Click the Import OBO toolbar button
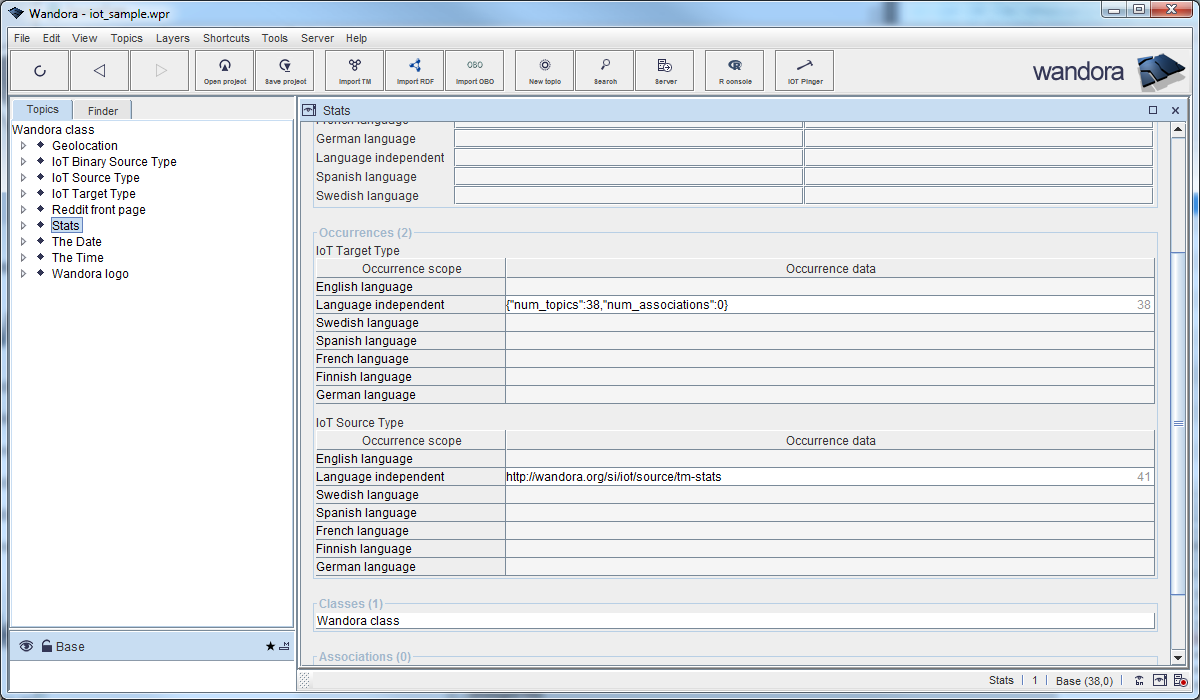Image resolution: width=1200 pixels, height=700 pixels. (x=474, y=71)
